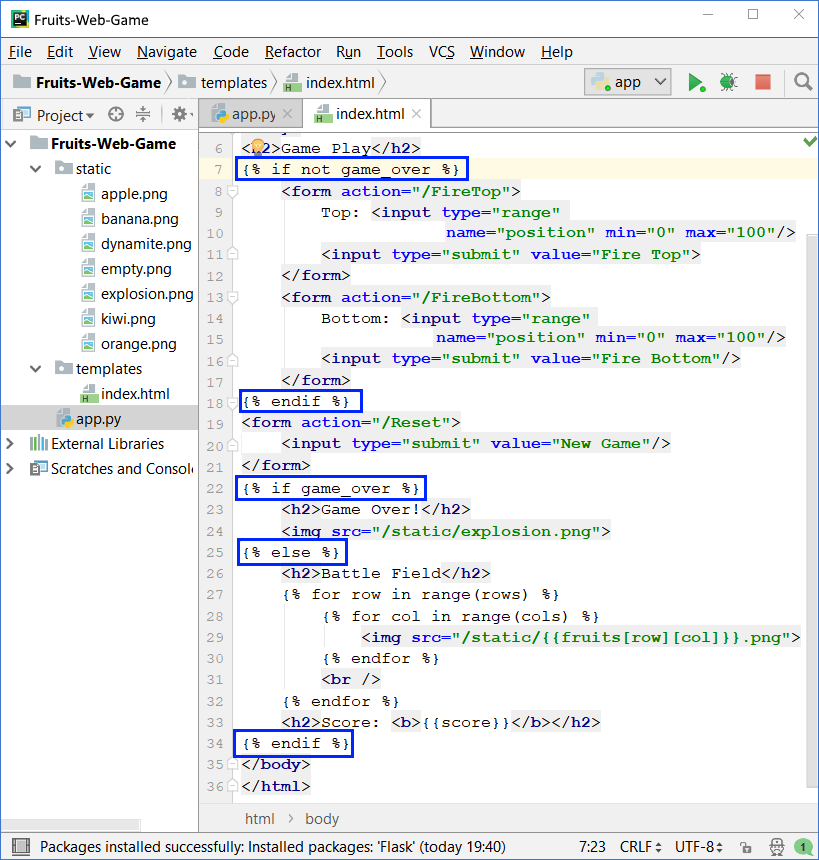Click the scroll from source target icon
The image size is (819, 860).
(116, 115)
